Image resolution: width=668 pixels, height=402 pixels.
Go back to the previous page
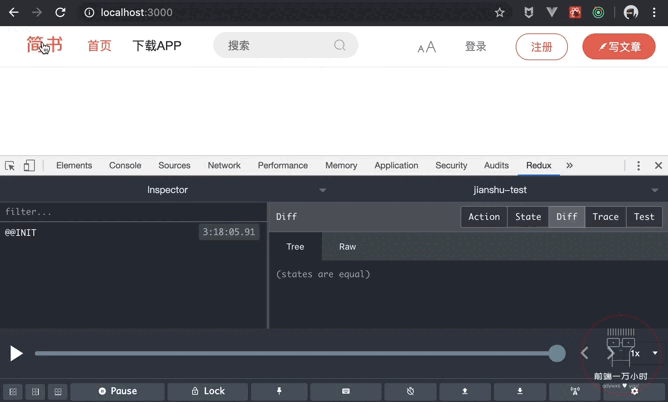(x=14, y=12)
